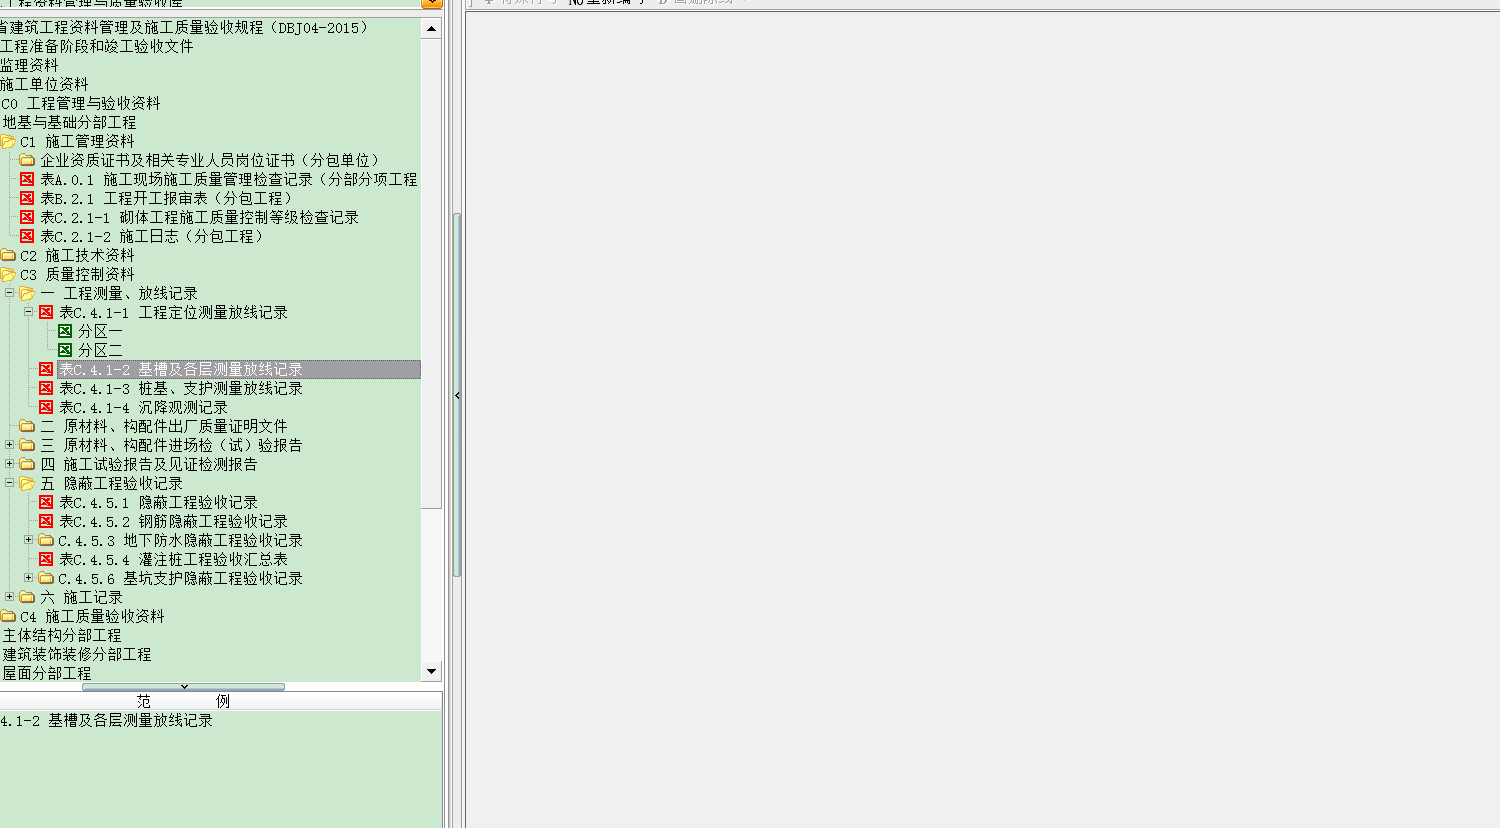Select 表C.4.5.2 钢筋隐蔽工程验收记录
Screen dimensions: 1500x828
pos(173,521)
